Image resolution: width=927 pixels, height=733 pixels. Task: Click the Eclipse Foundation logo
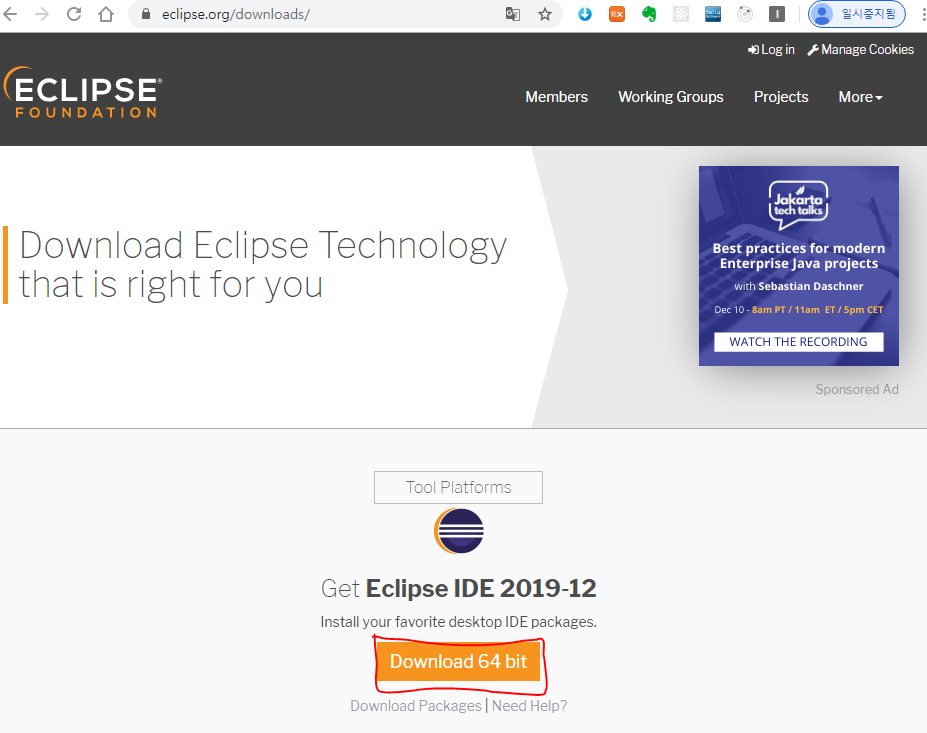pos(83,92)
